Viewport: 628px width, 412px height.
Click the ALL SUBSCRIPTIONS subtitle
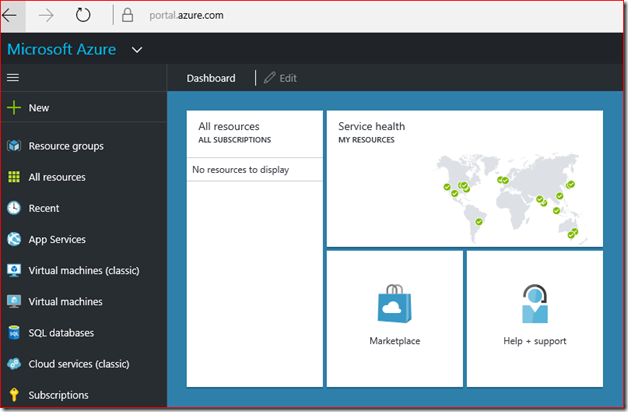point(235,140)
